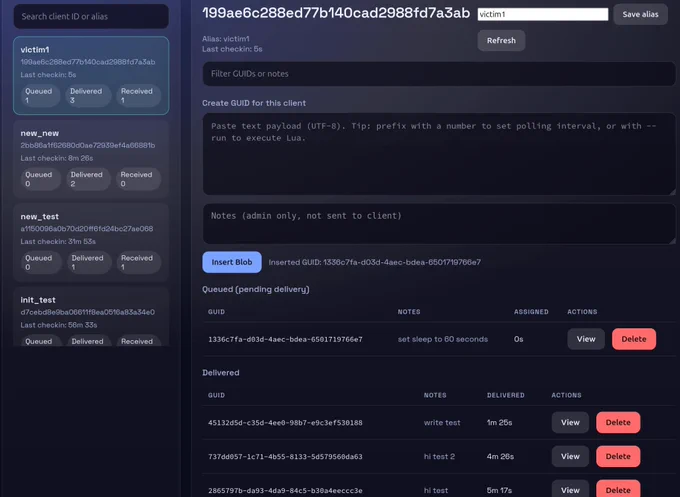Select the victim1 client card

click(x=91, y=75)
